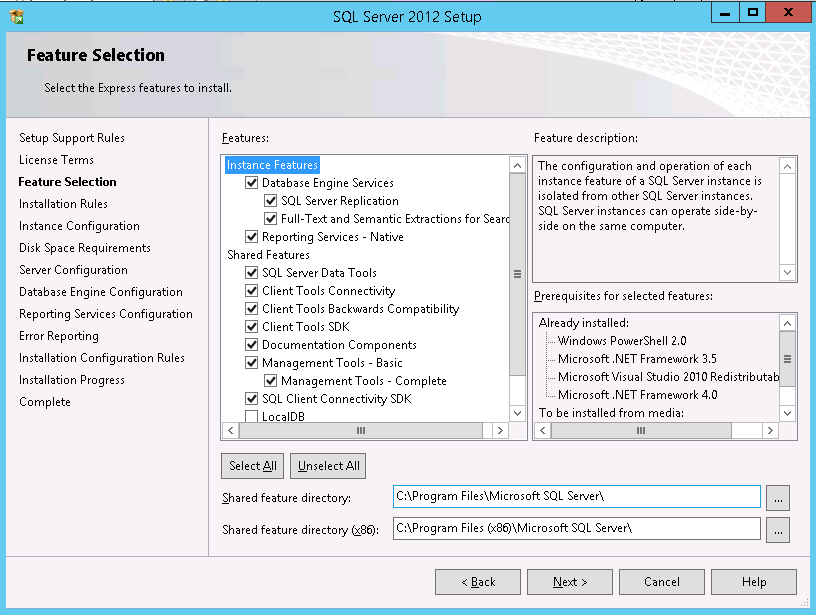Click right arrow of Features horizontal scrollbar
816x615 pixels.
pyautogui.click(x=500, y=430)
